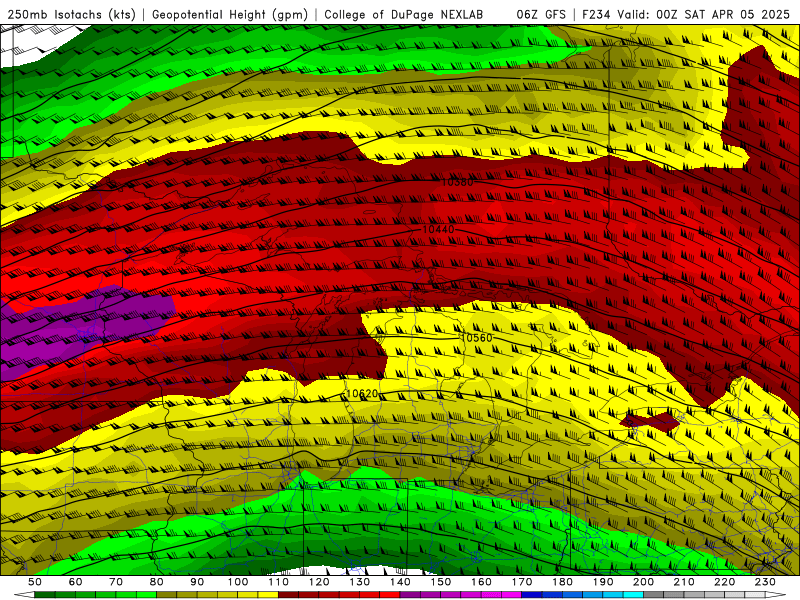Click the 'Geopotential Height (gpm)' title text

(230, 14)
